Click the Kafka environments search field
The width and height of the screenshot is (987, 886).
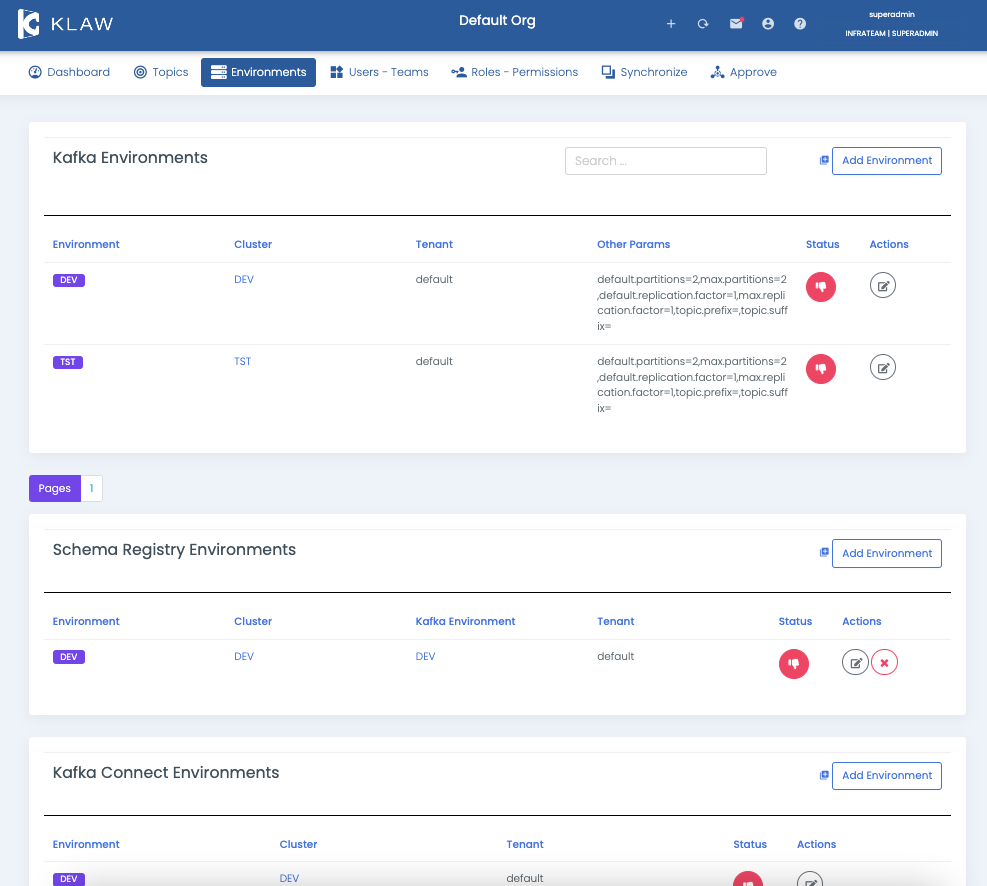click(x=665, y=161)
